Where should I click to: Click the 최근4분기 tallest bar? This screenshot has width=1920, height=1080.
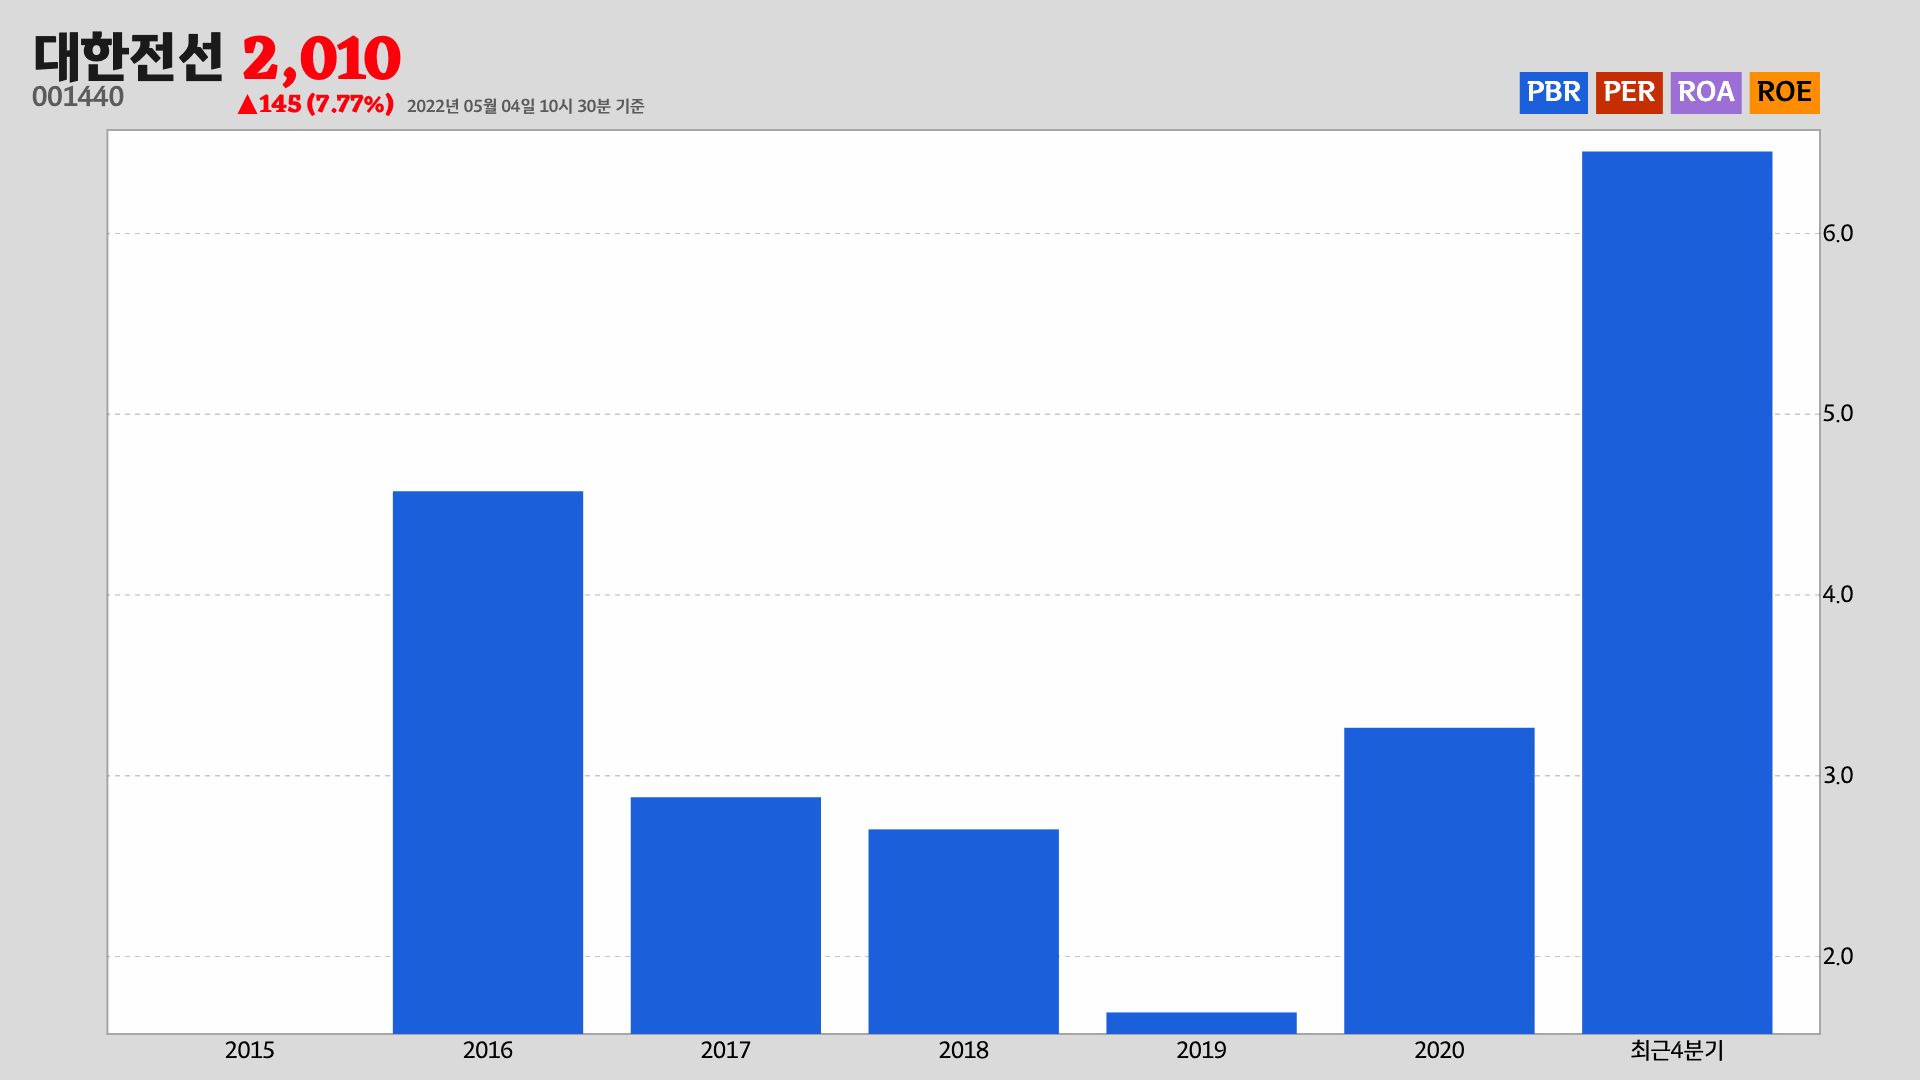point(1677,592)
